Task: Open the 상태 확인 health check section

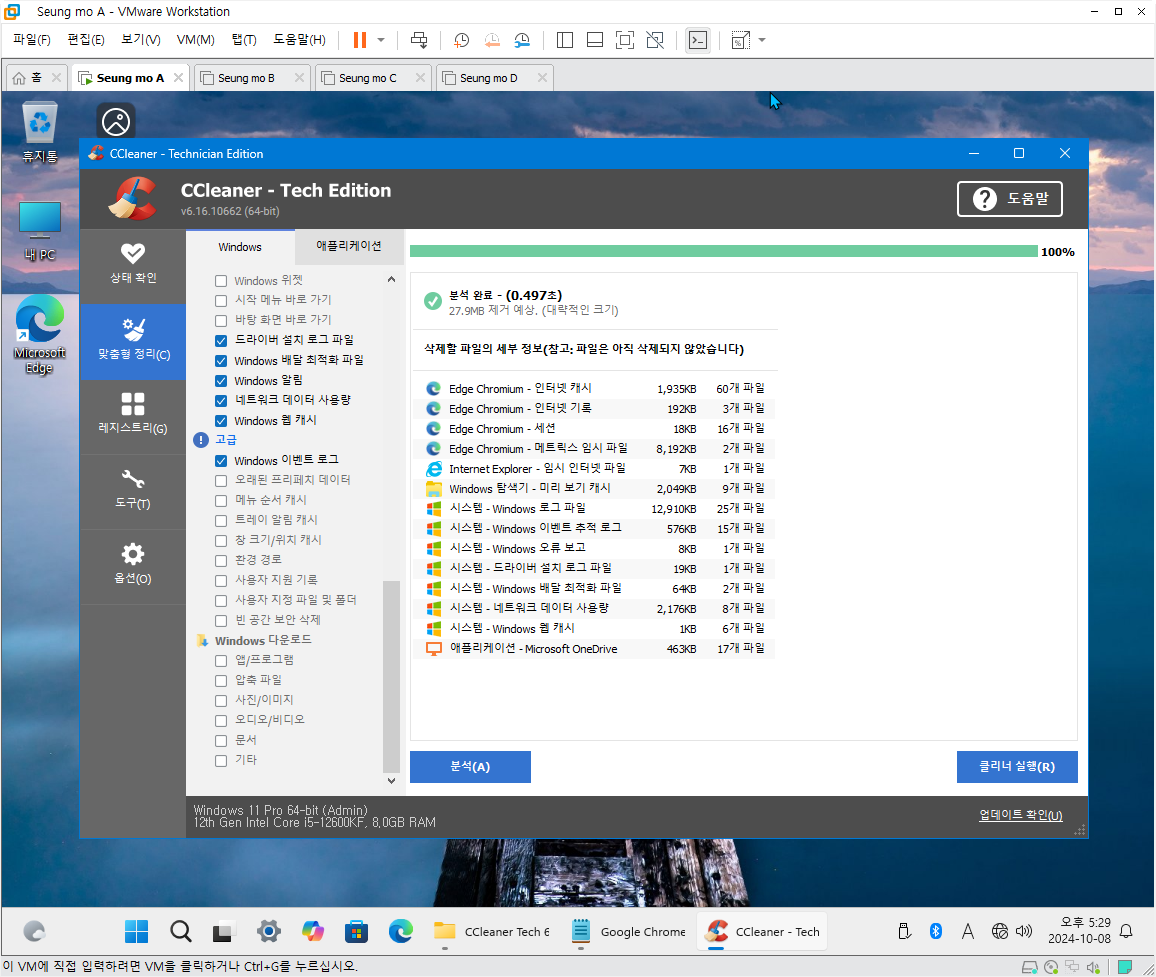Action: (x=133, y=265)
